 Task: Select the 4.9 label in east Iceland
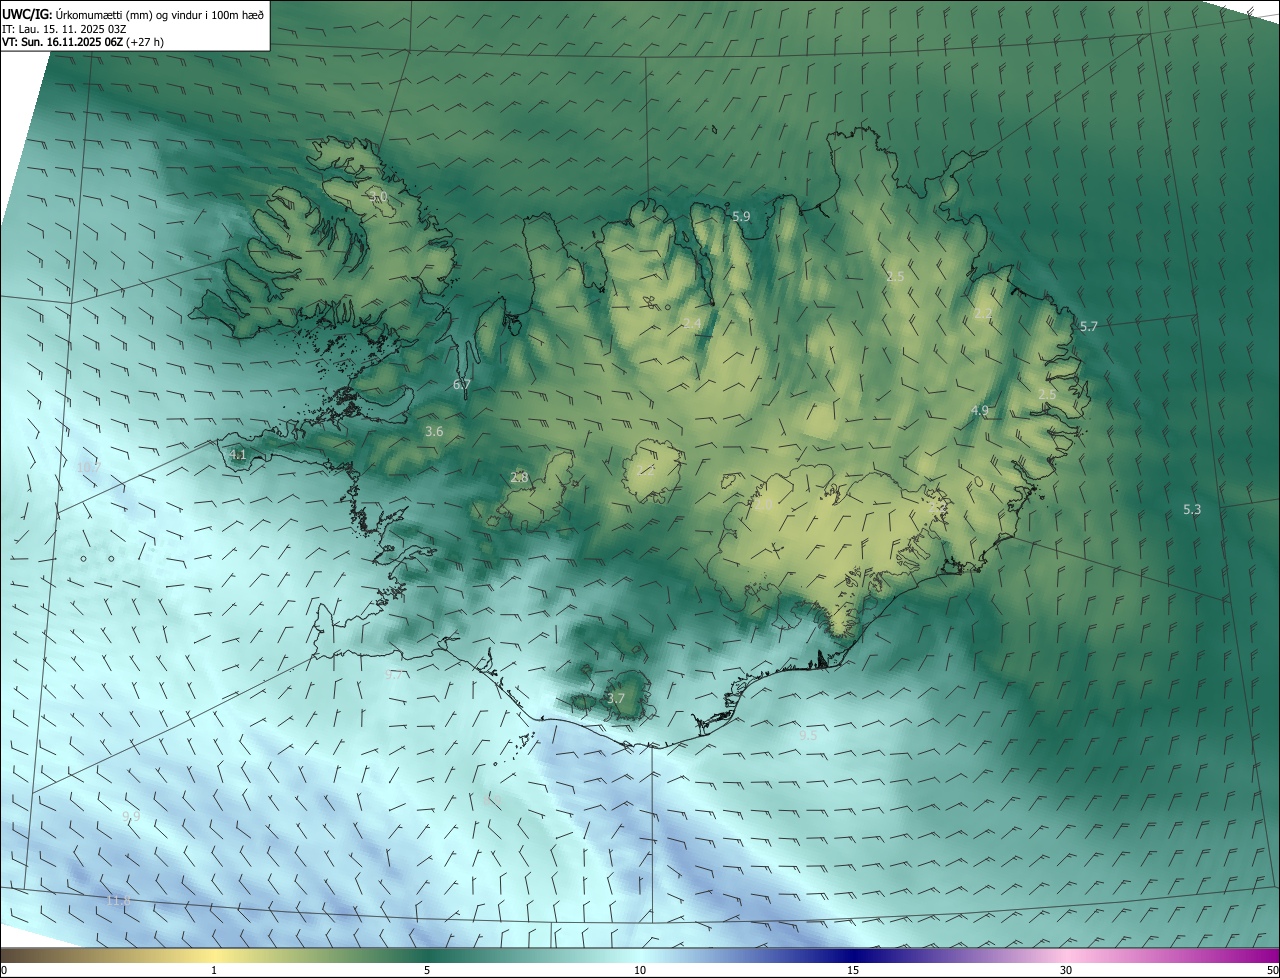point(980,410)
